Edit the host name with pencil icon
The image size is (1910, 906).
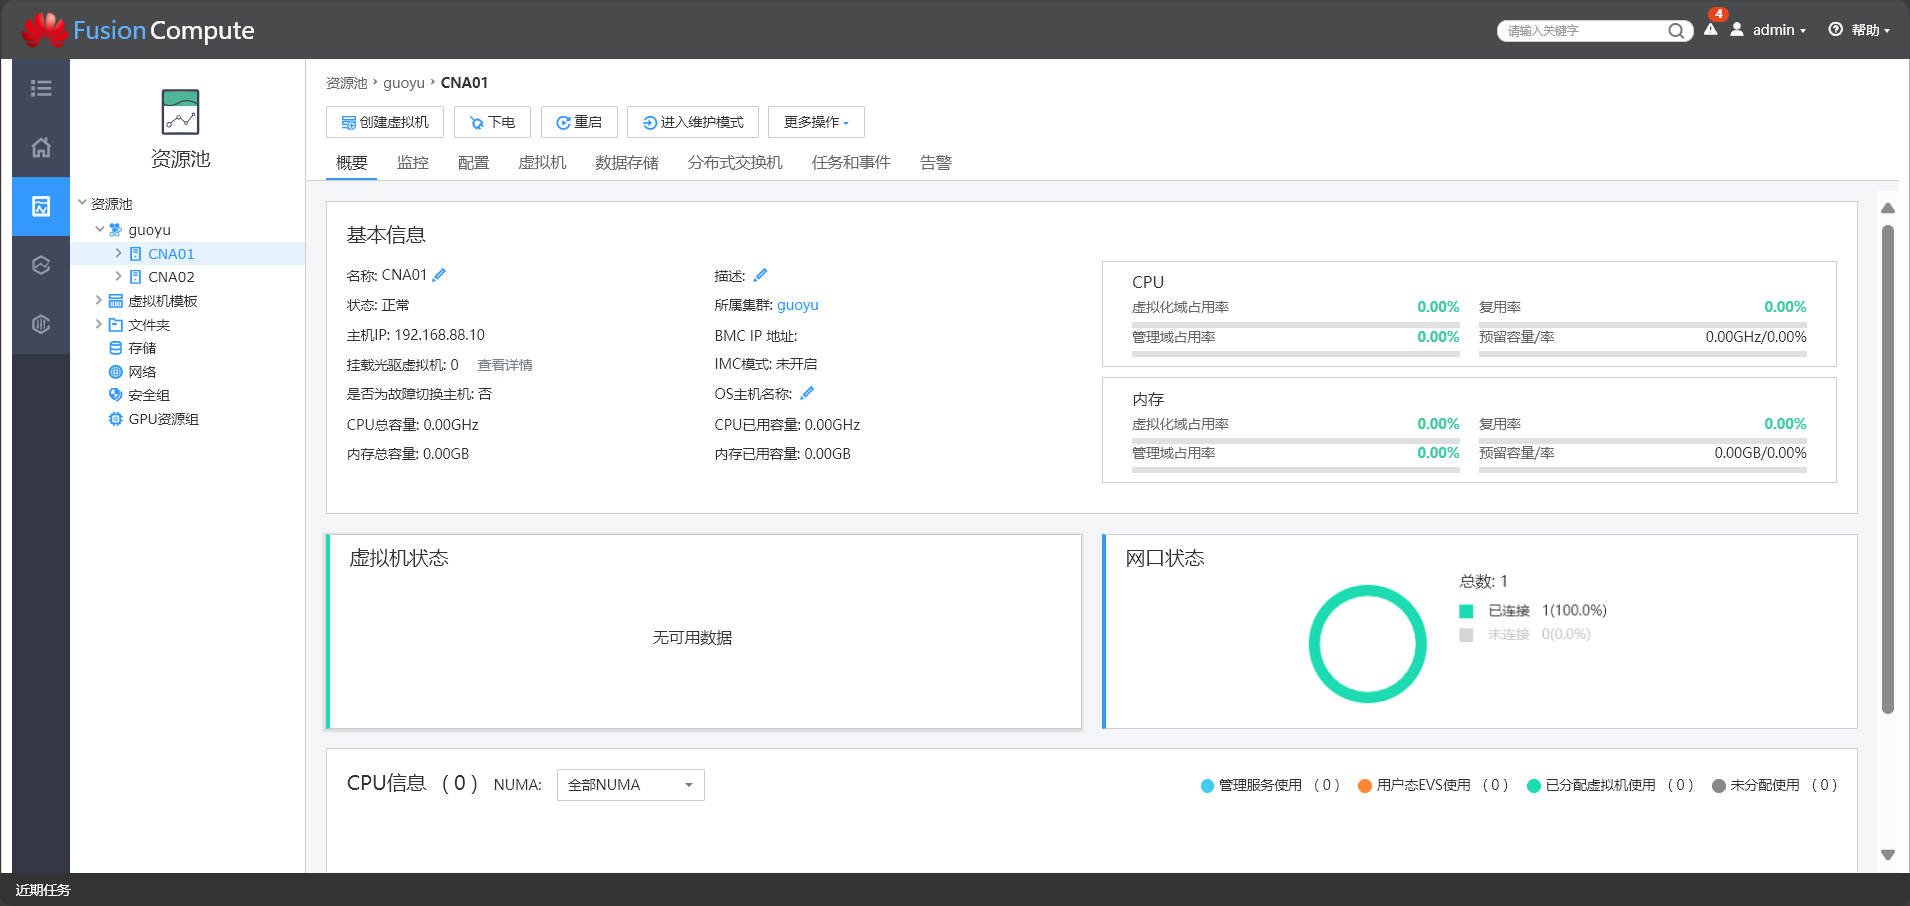click(x=439, y=274)
